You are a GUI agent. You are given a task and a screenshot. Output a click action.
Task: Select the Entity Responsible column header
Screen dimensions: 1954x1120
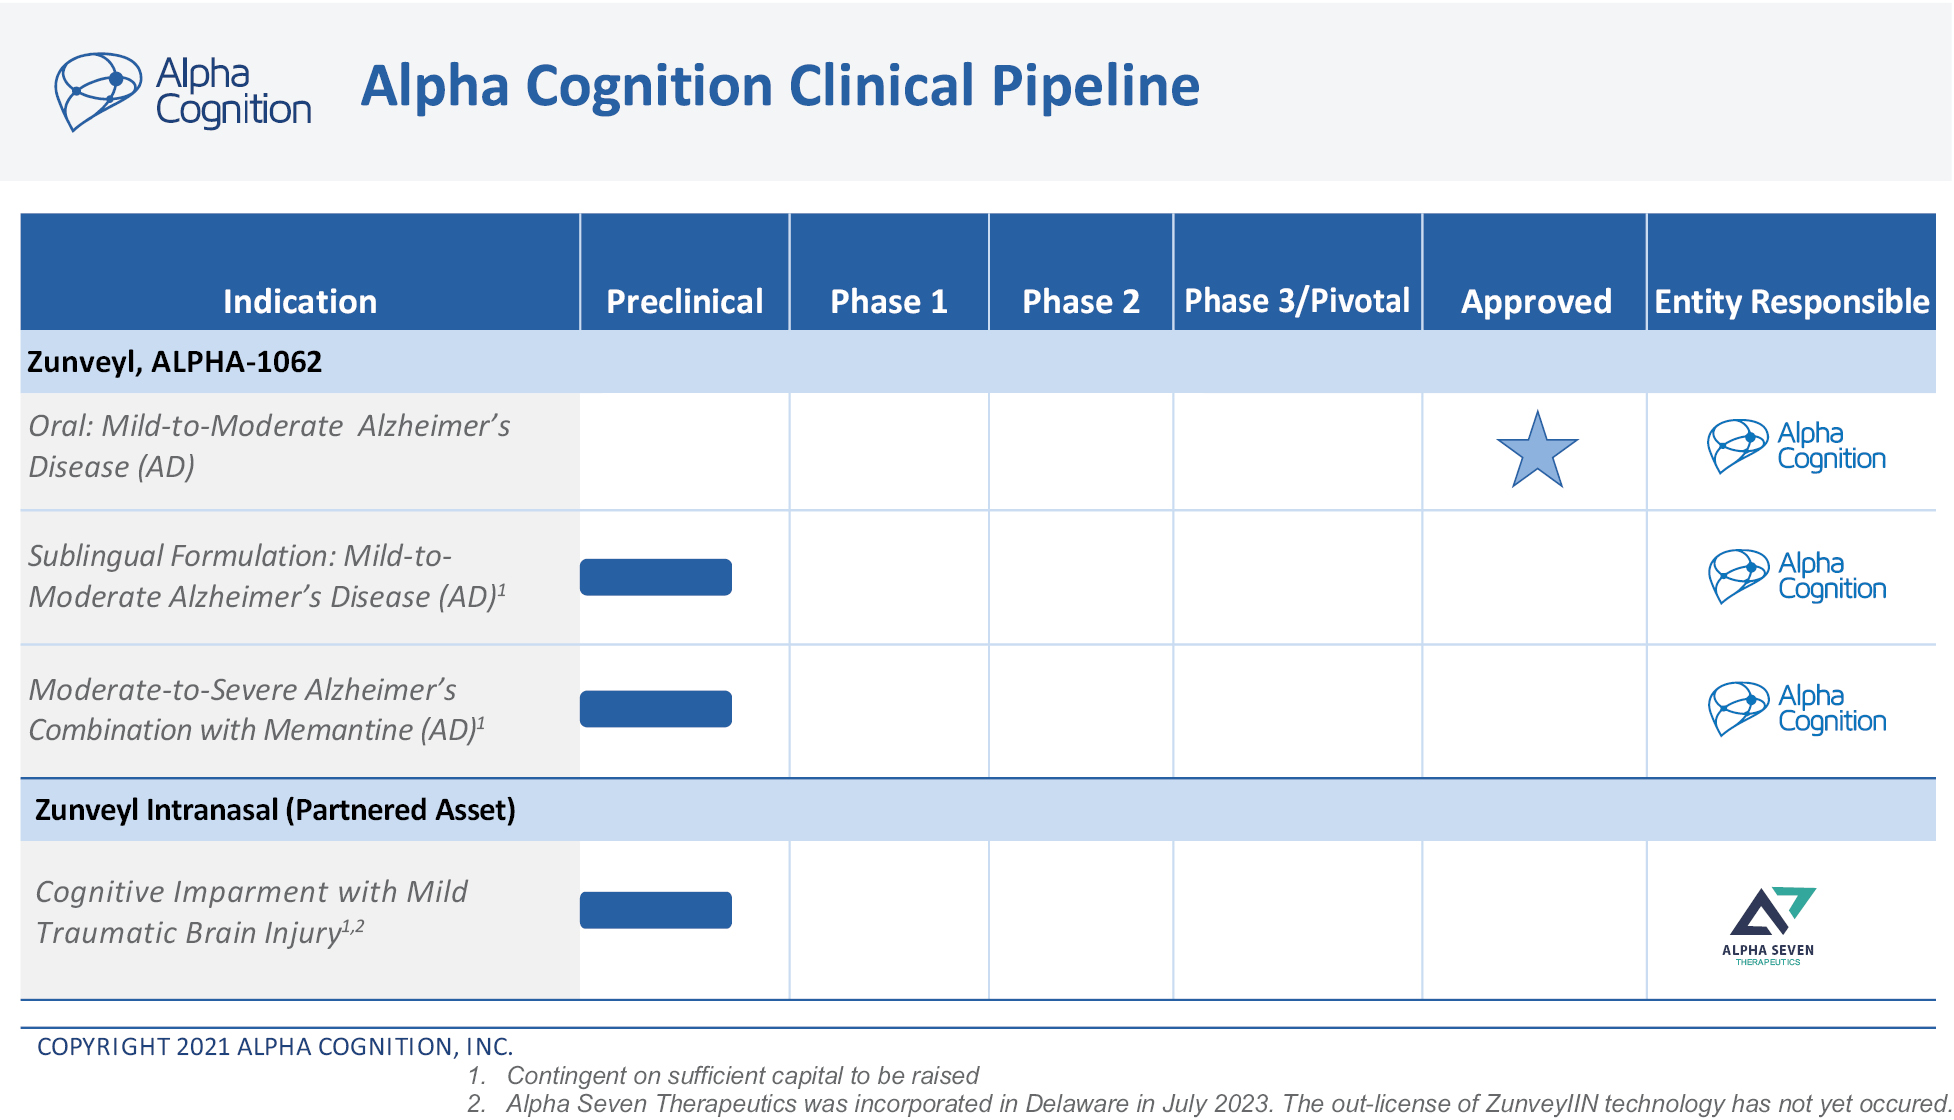tap(1792, 301)
